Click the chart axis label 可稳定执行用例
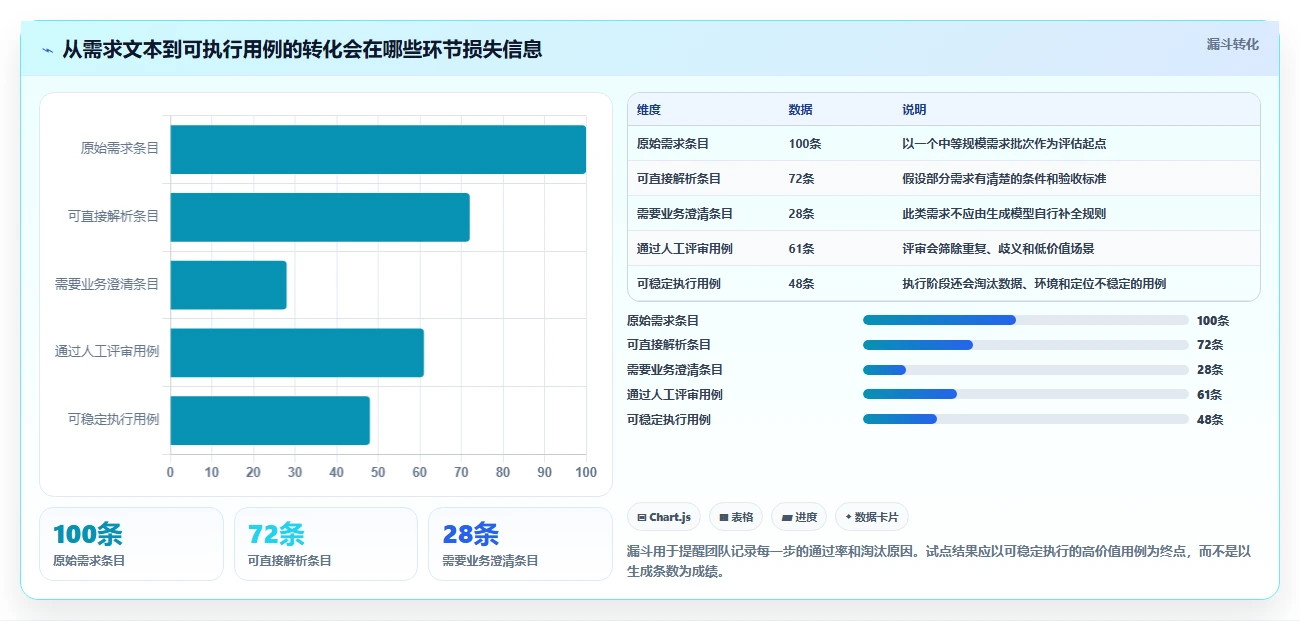1300x621 pixels. point(113,419)
